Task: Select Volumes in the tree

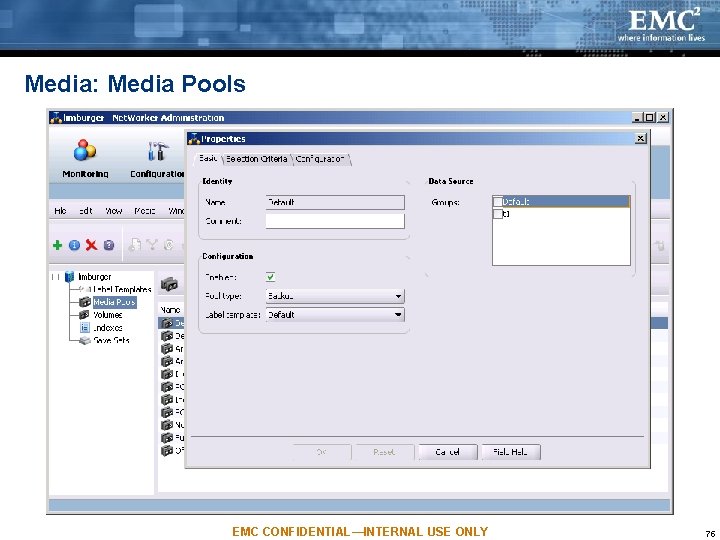Action: coord(107,315)
